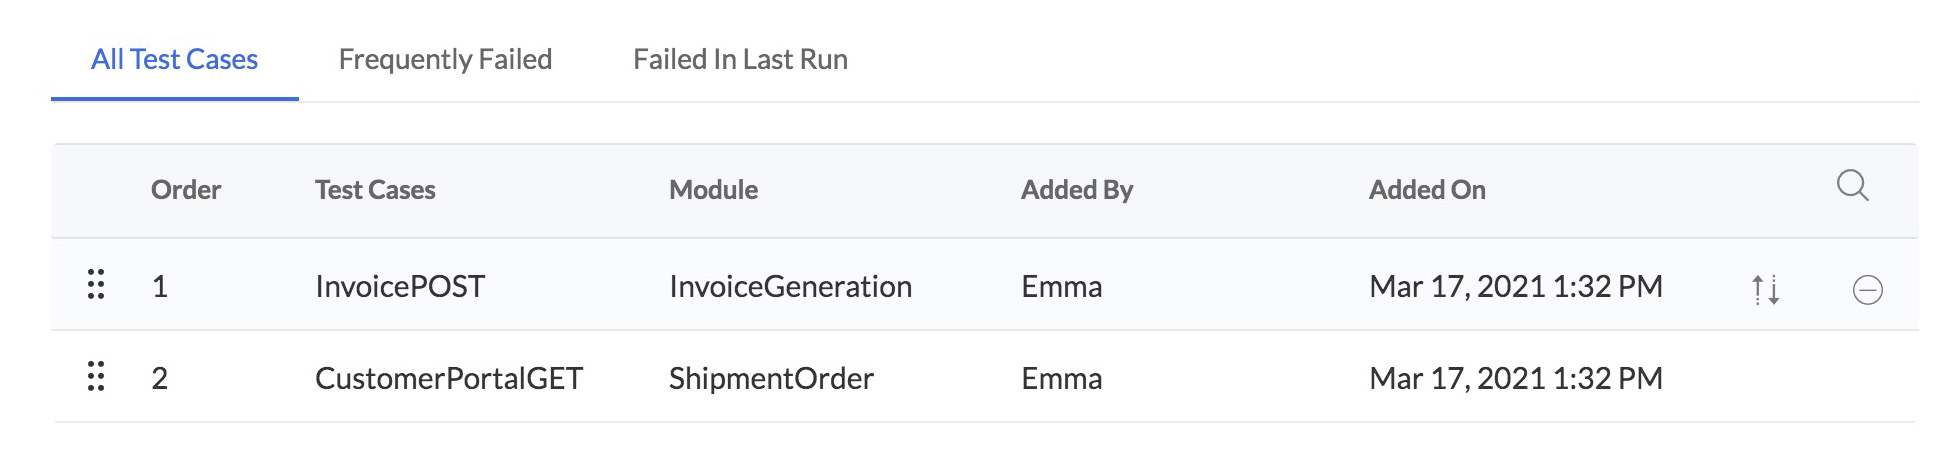This screenshot has width=1948, height=463.
Task: Click the Added By column header
Action: tap(1076, 190)
